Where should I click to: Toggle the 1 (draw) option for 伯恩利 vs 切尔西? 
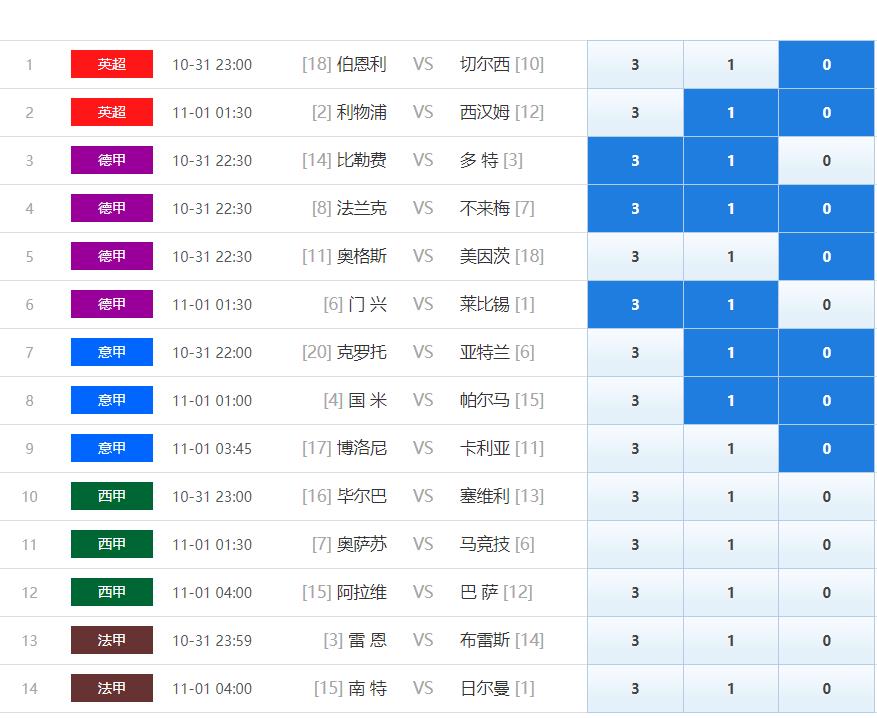[x=730, y=64]
